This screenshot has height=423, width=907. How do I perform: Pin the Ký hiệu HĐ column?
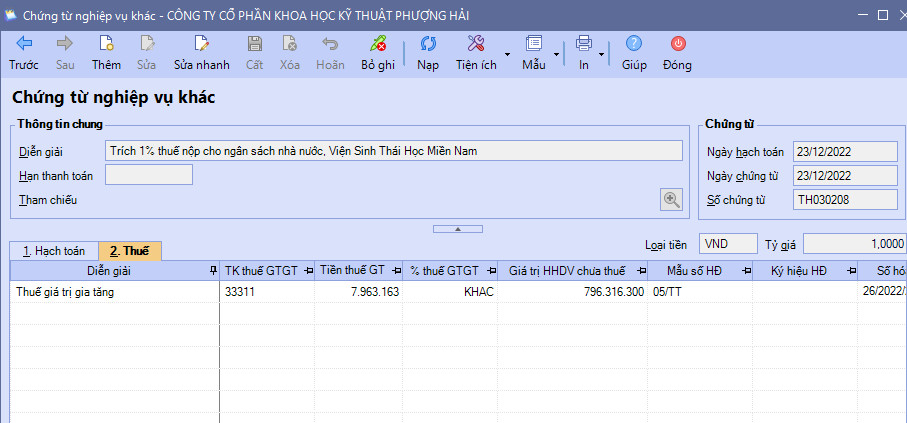(851, 271)
